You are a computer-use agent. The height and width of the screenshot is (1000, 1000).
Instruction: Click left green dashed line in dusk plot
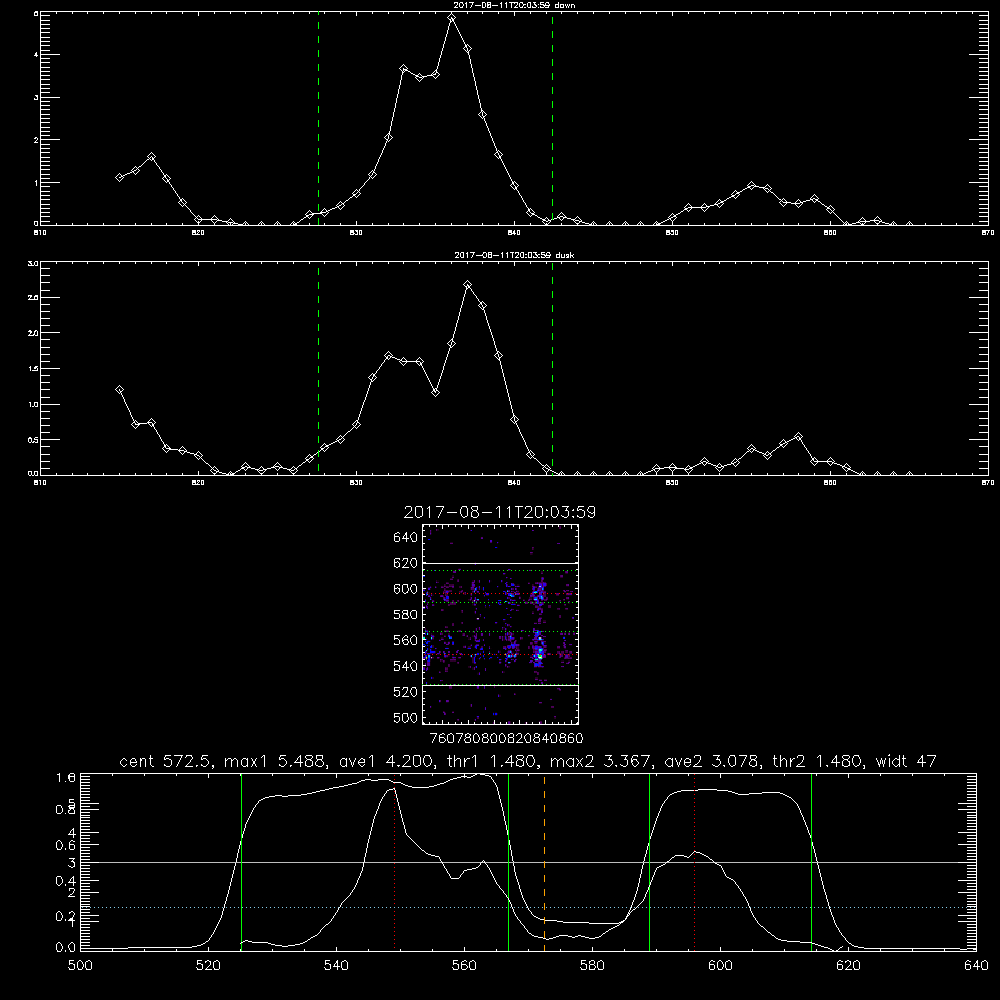pos(318,369)
